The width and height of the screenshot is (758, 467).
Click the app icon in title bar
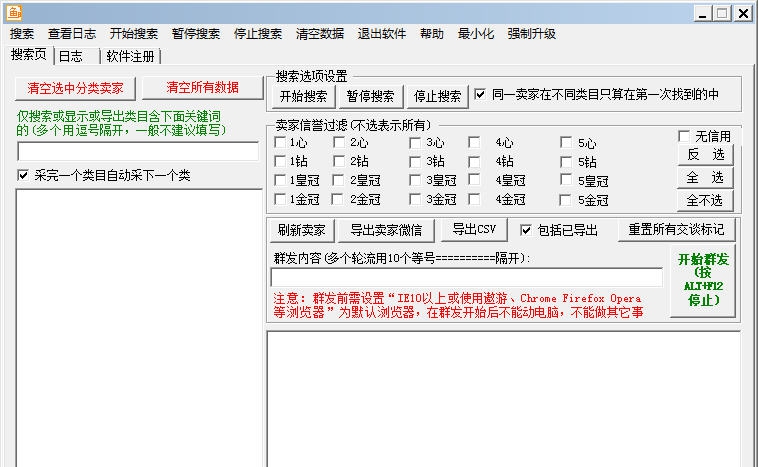click(x=14, y=13)
